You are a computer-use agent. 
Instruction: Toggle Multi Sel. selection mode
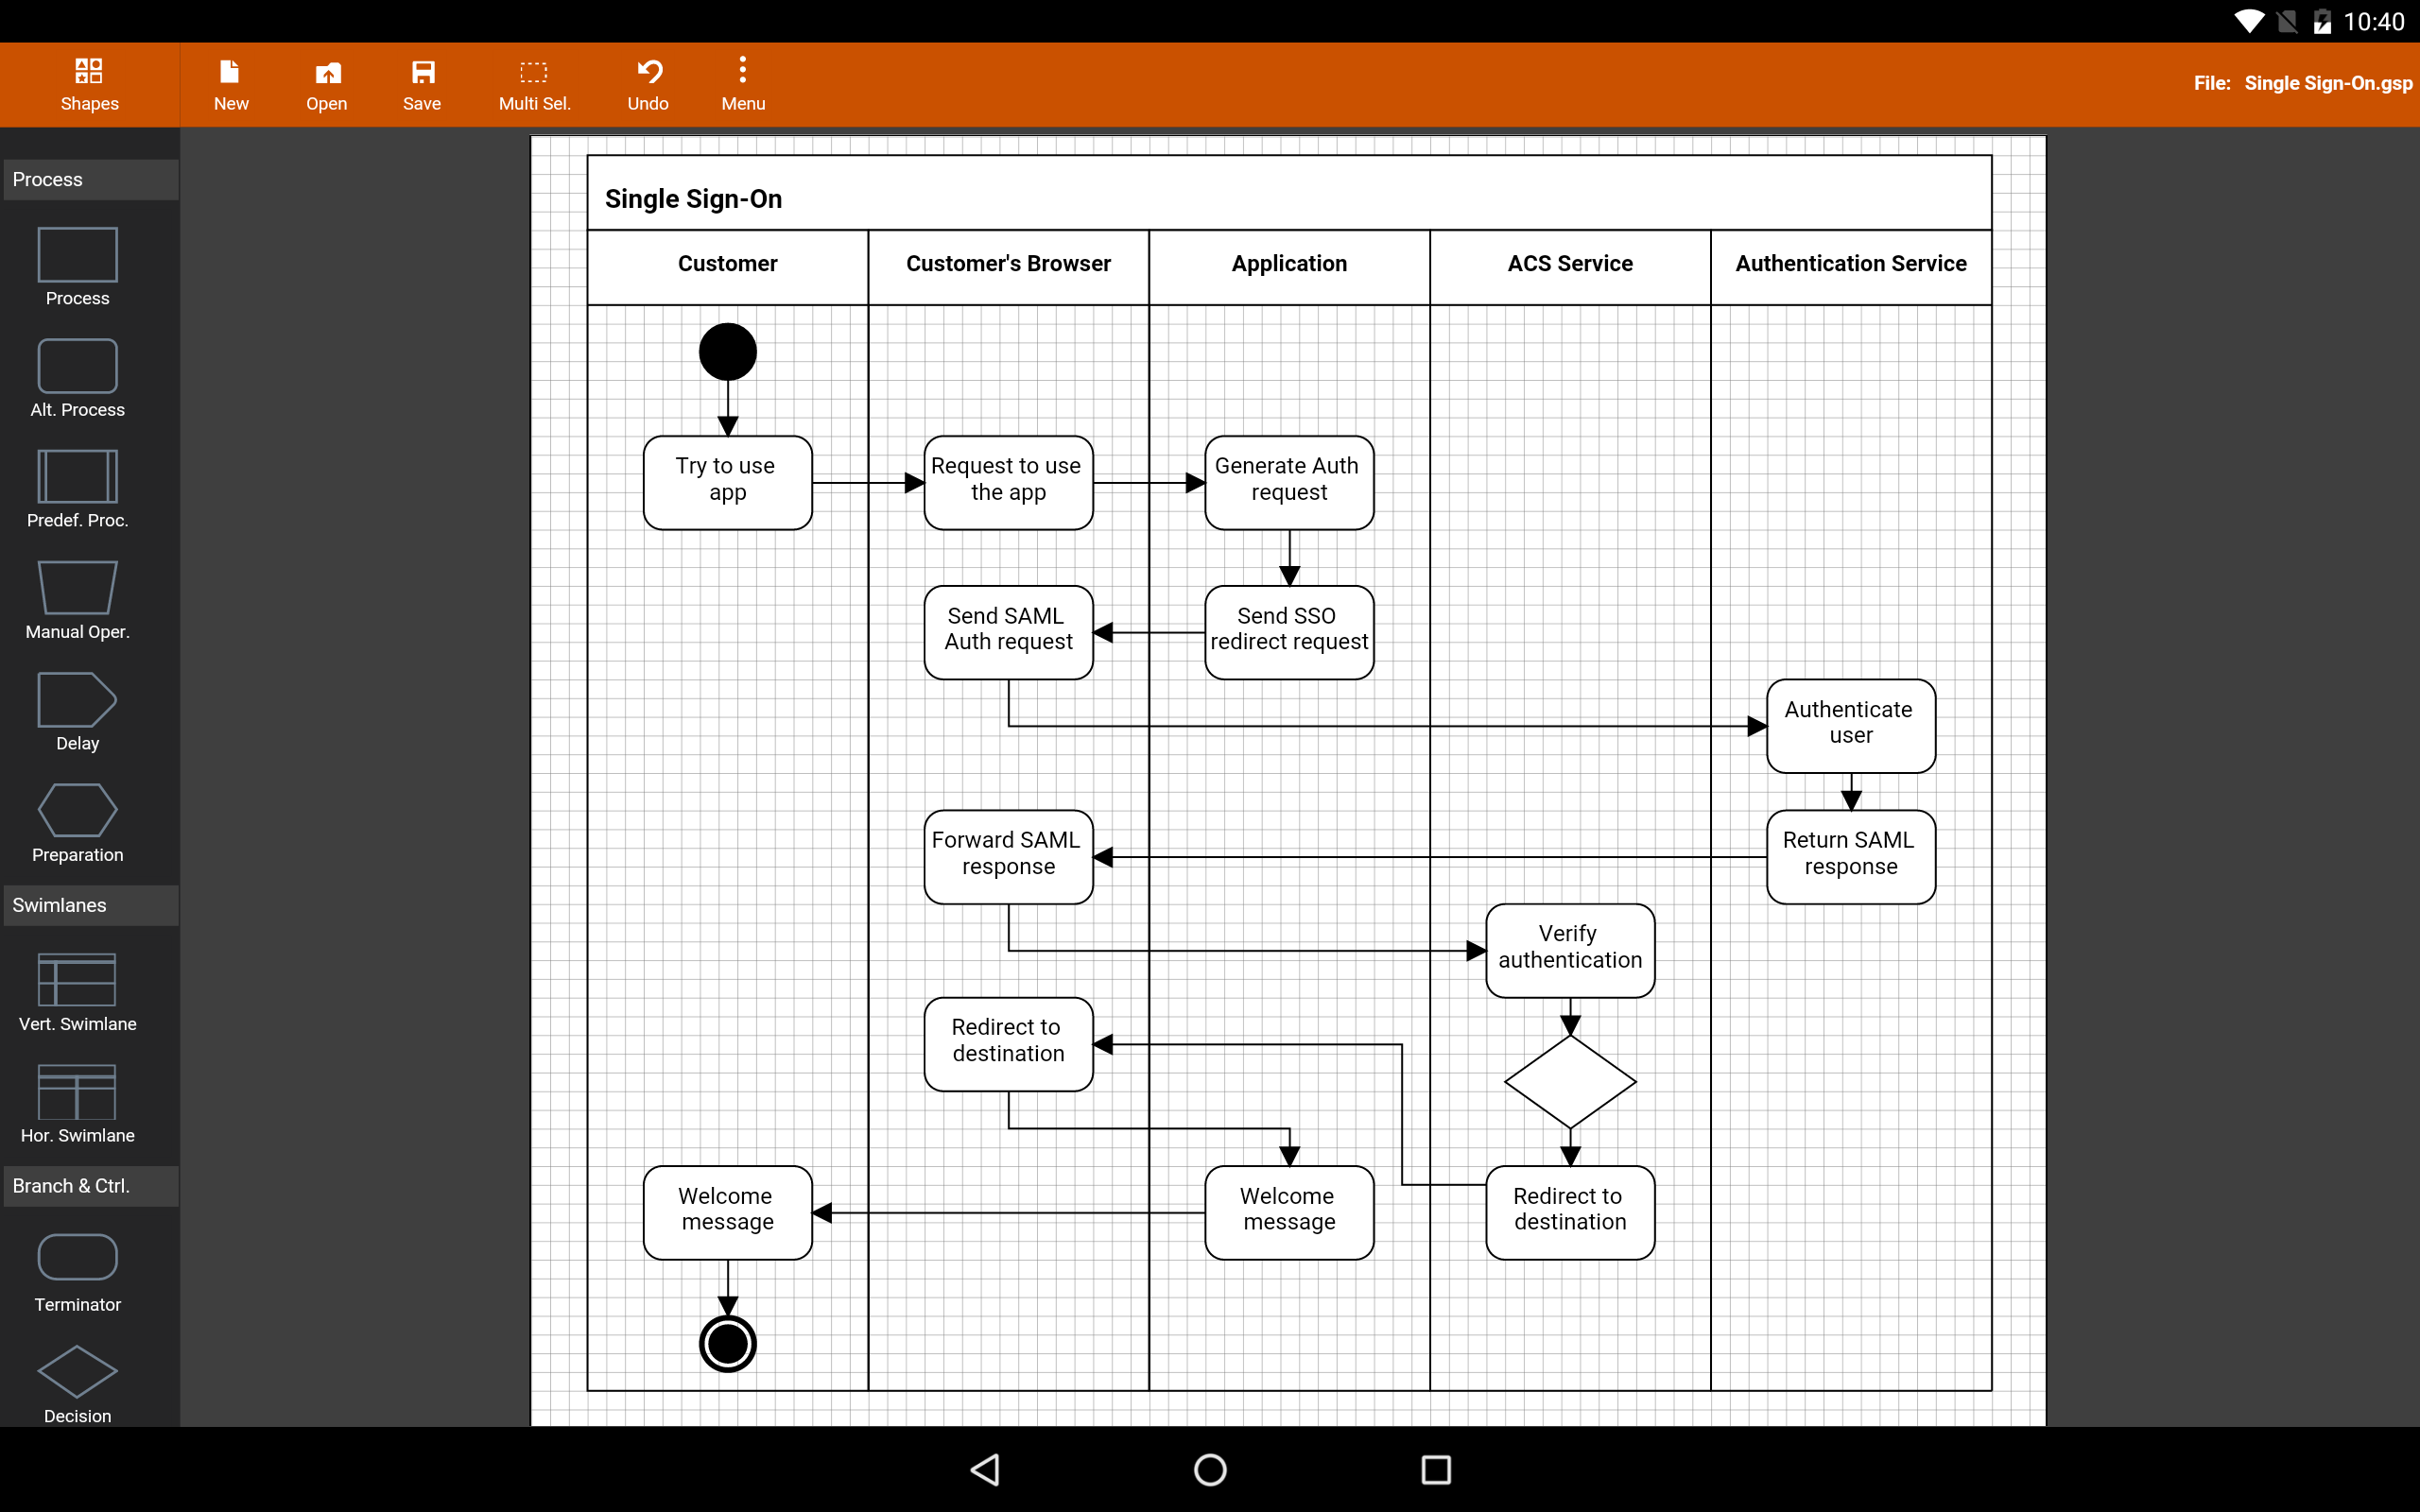click(534, 84)
